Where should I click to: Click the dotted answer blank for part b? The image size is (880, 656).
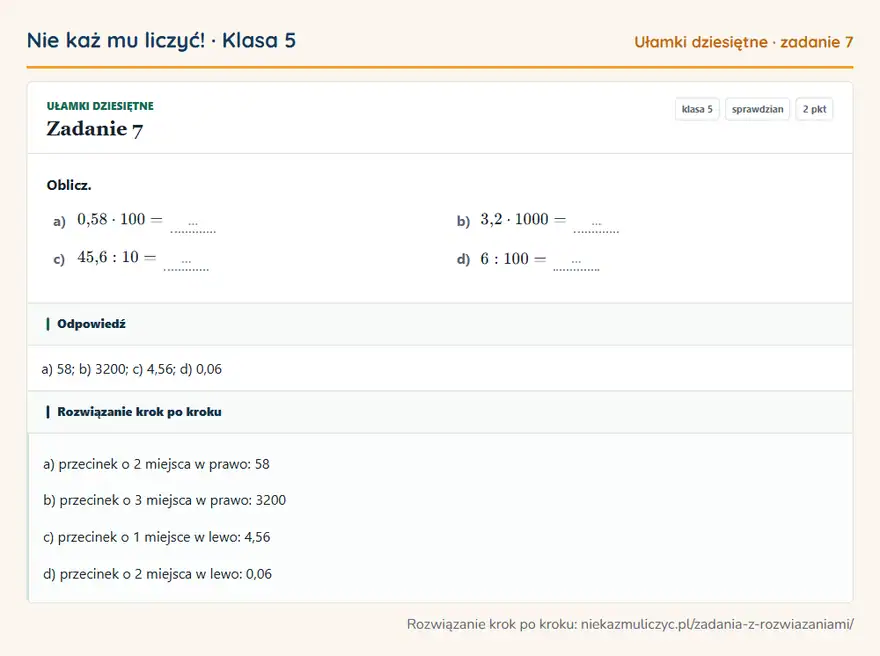(596, 226)
